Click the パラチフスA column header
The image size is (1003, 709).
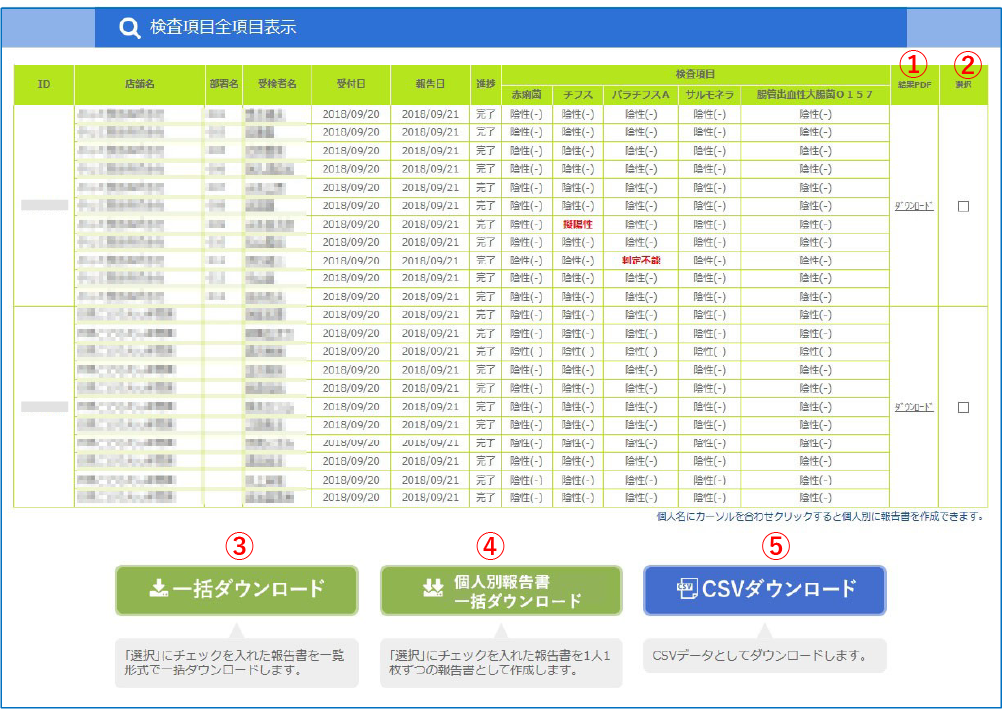pos(641,95)
